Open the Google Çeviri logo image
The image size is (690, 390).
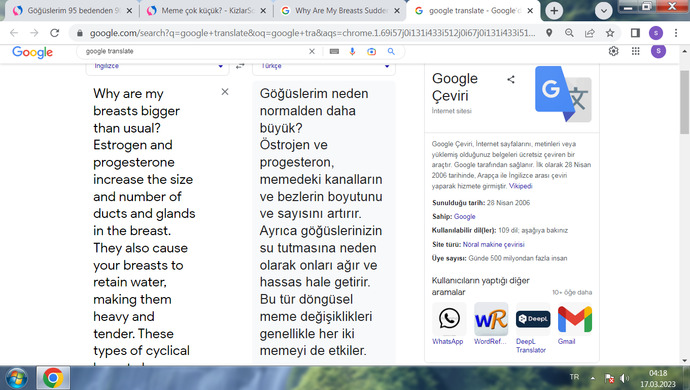point(563,94)
